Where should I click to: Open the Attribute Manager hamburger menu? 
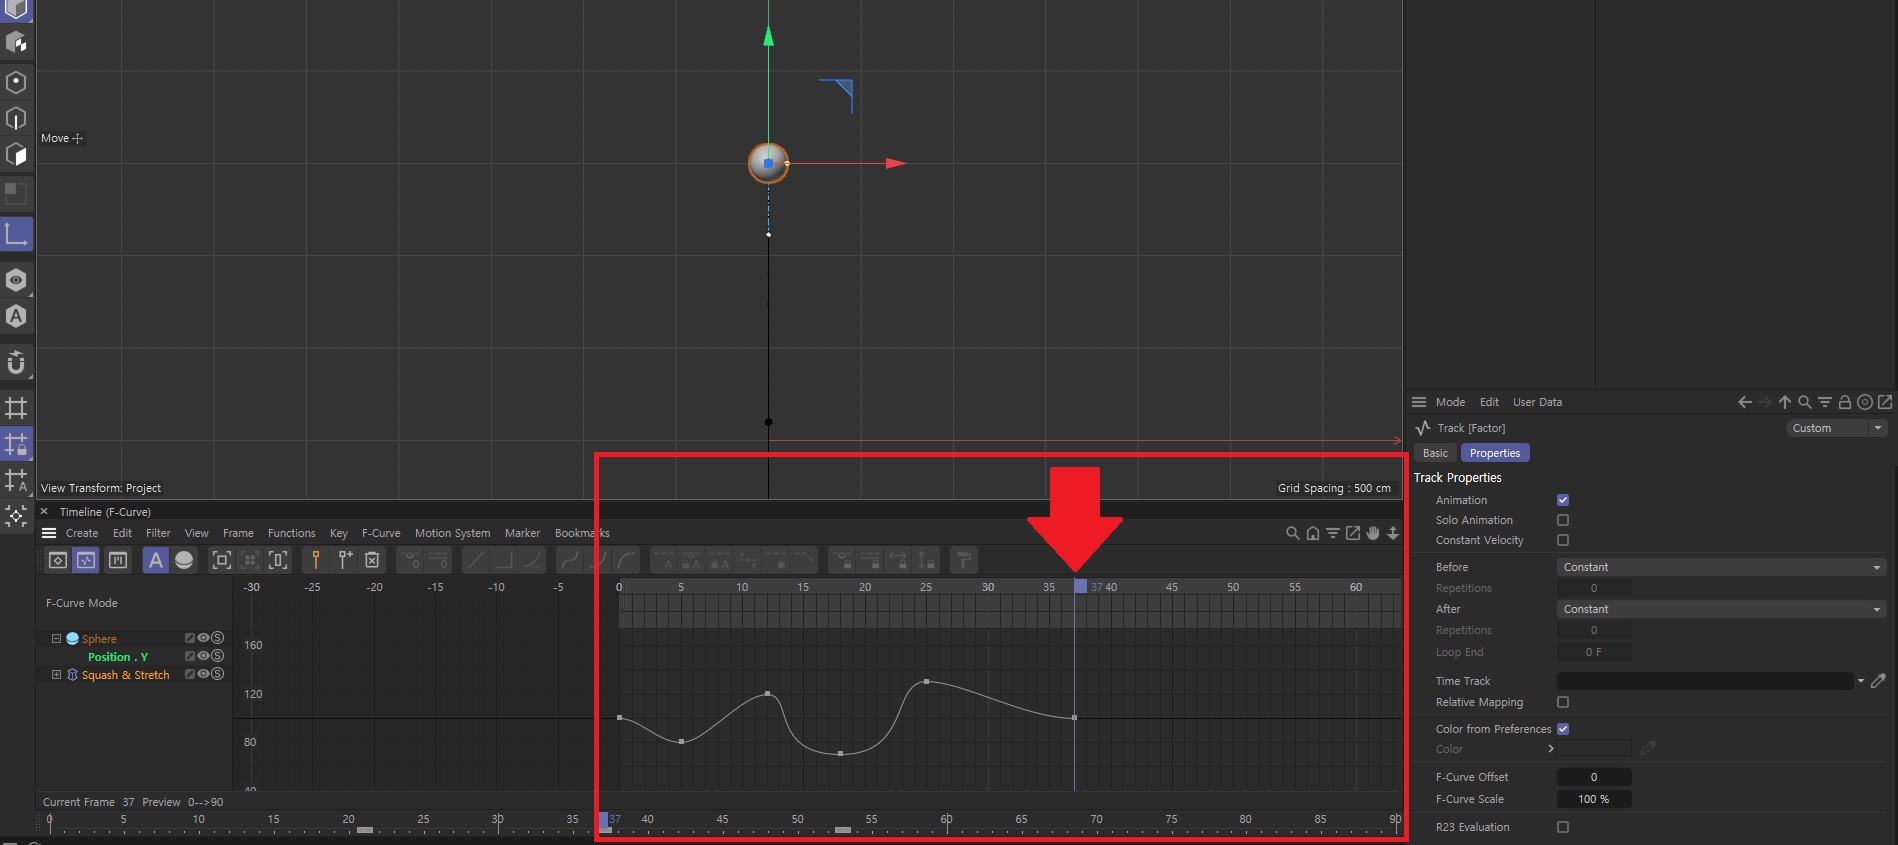1419,402
